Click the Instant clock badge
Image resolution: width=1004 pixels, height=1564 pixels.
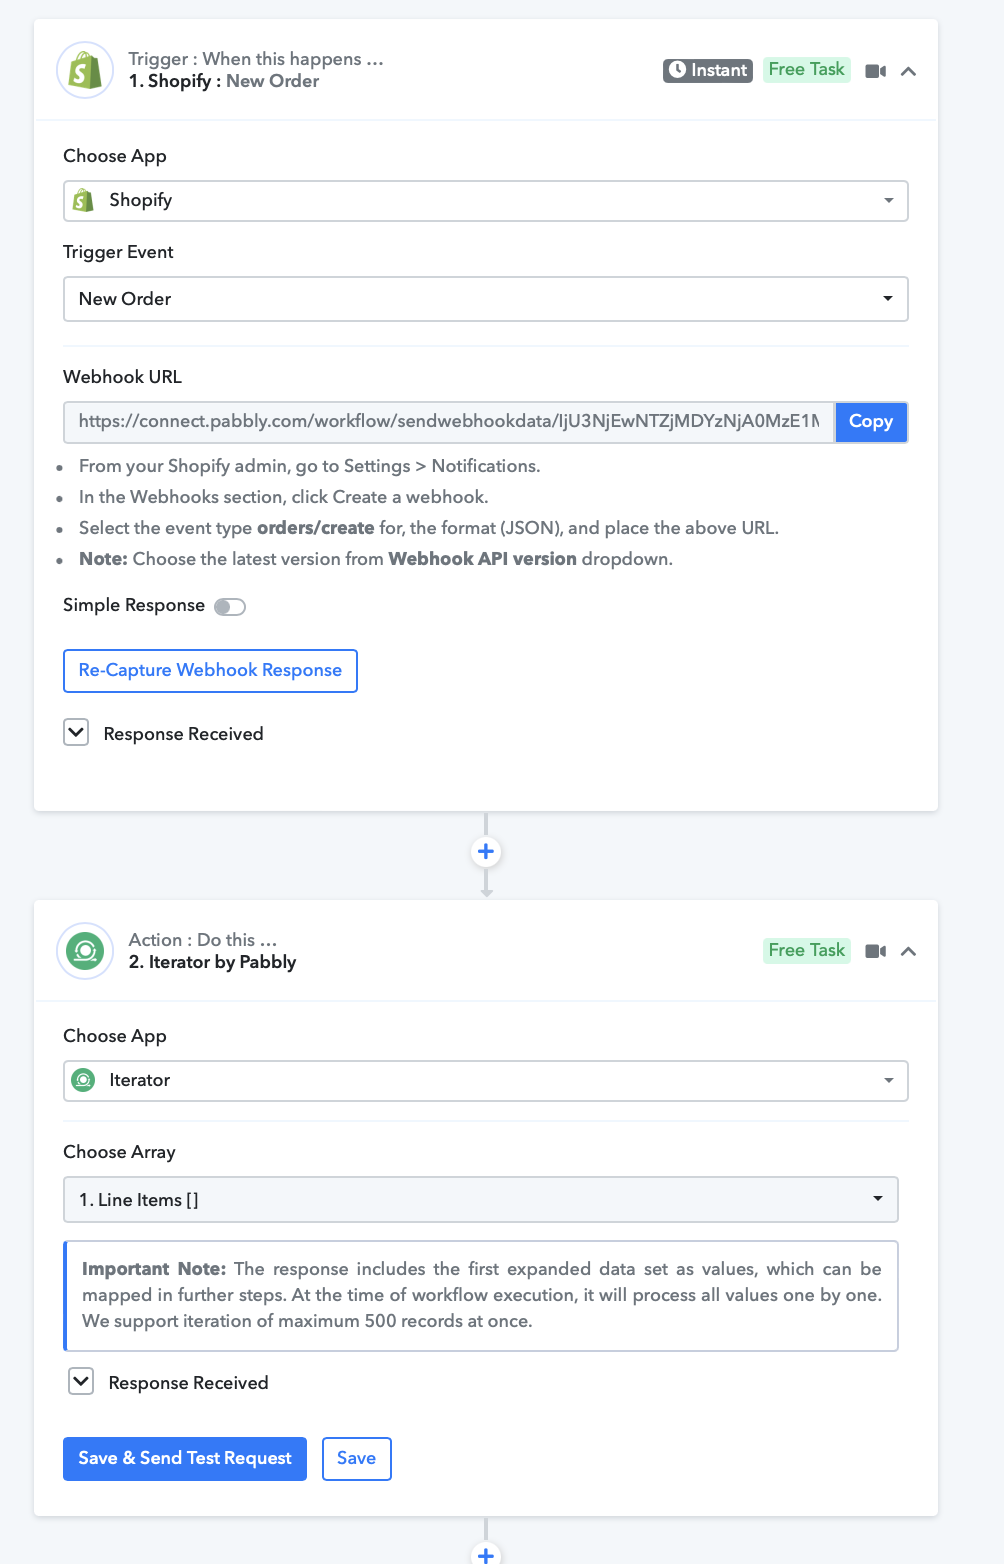point(708,70)
